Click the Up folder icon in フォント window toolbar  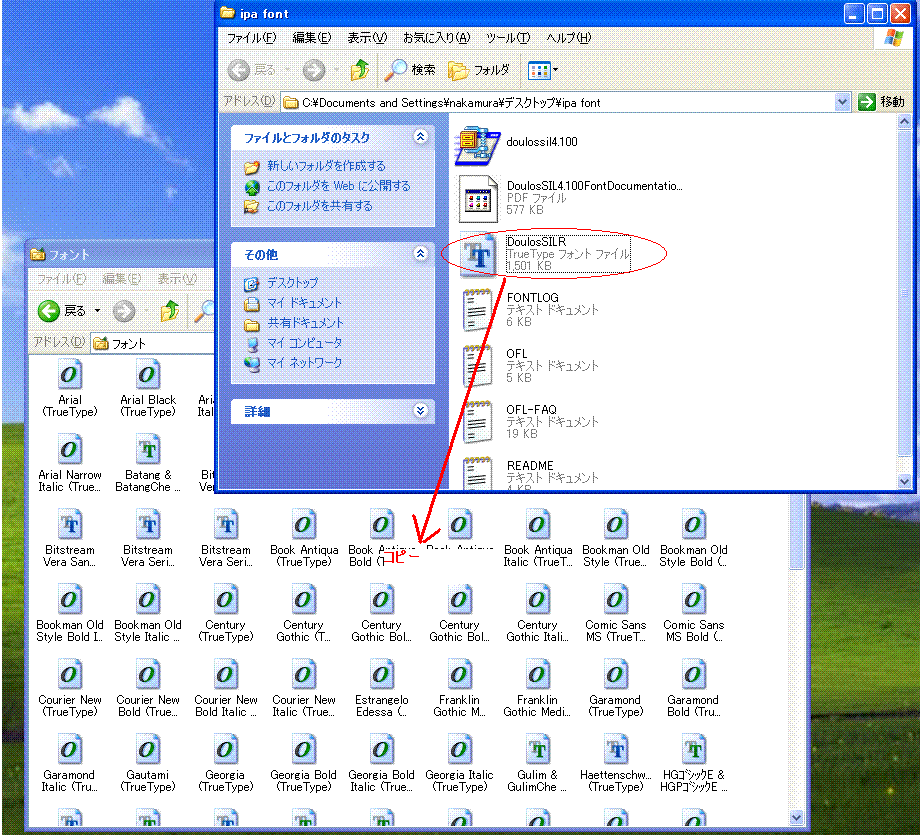point(169,310)
